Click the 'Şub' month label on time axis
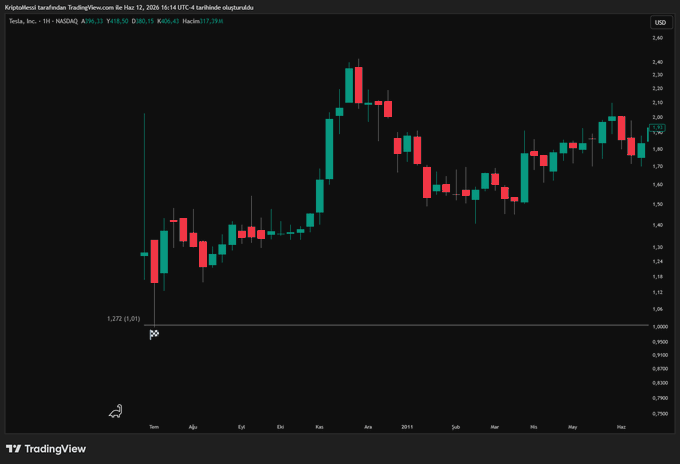Screen dimensions: 680x464 pyautogui.click(x=455, y=427)
